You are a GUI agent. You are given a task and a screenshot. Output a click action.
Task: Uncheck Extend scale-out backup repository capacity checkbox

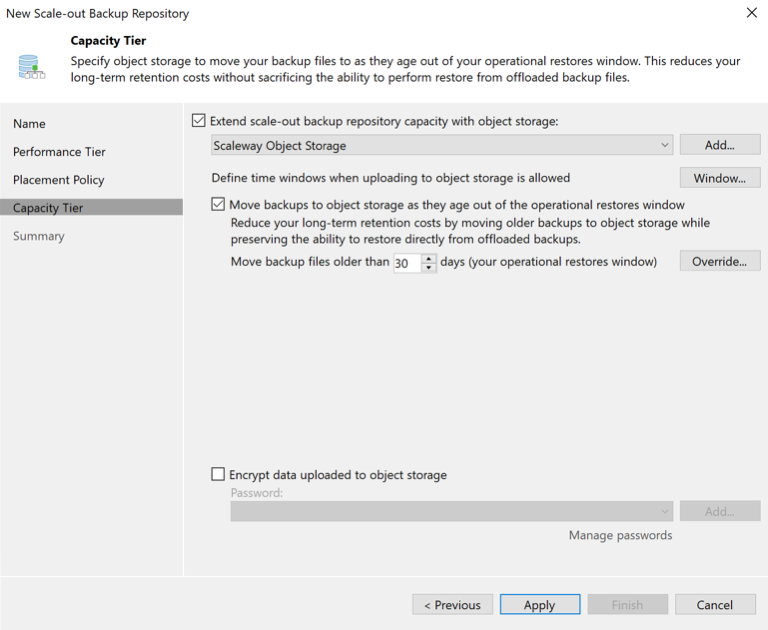click(198, 121)
